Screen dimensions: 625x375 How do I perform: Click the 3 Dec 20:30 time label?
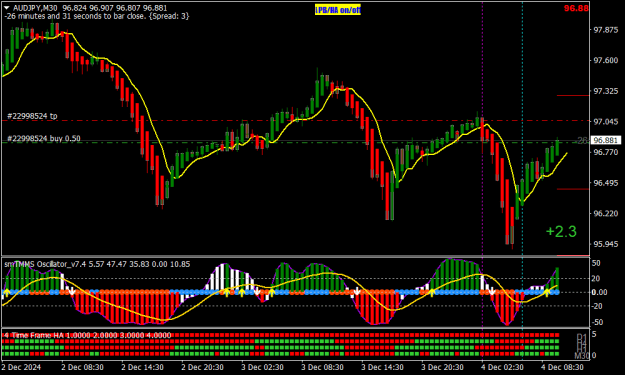pyautogui.click(x=442, y=367)
